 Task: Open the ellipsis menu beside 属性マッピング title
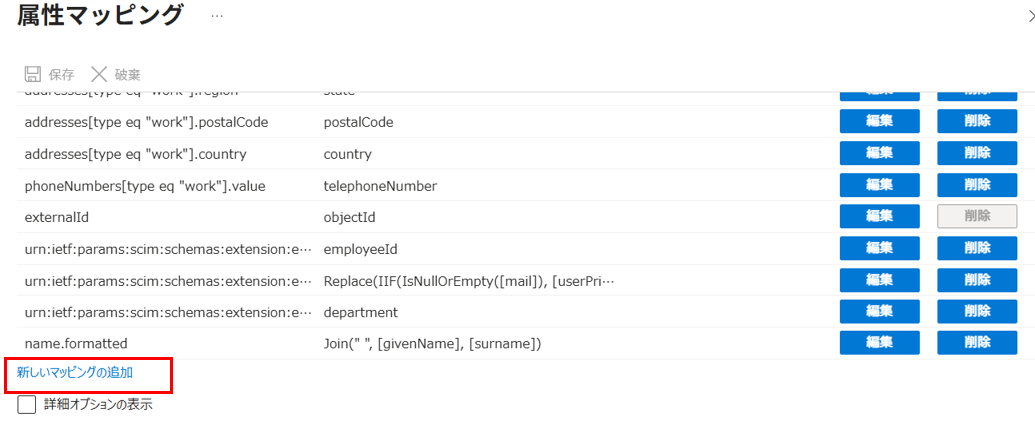217,17
